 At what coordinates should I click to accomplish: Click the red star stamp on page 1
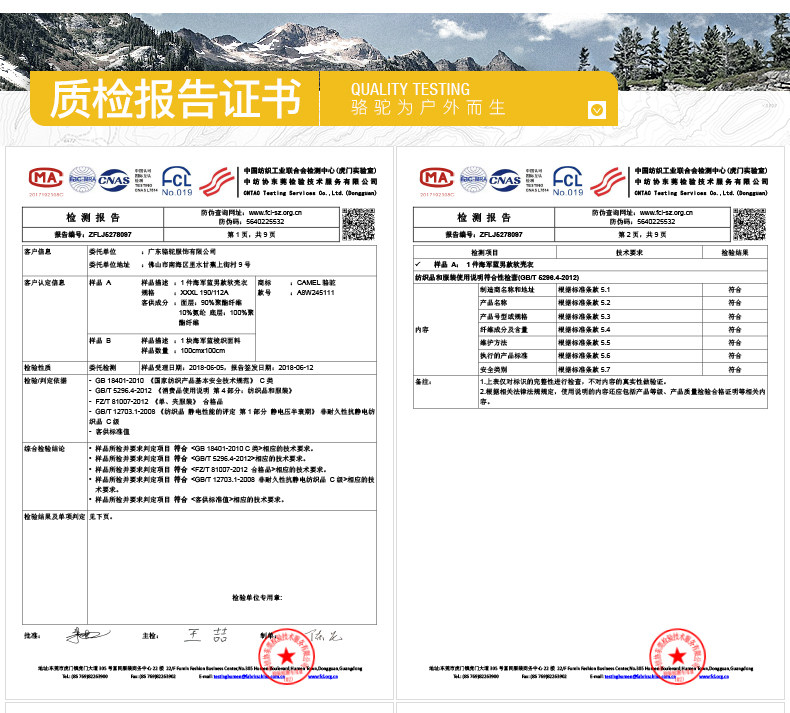[x=286, y=657]
